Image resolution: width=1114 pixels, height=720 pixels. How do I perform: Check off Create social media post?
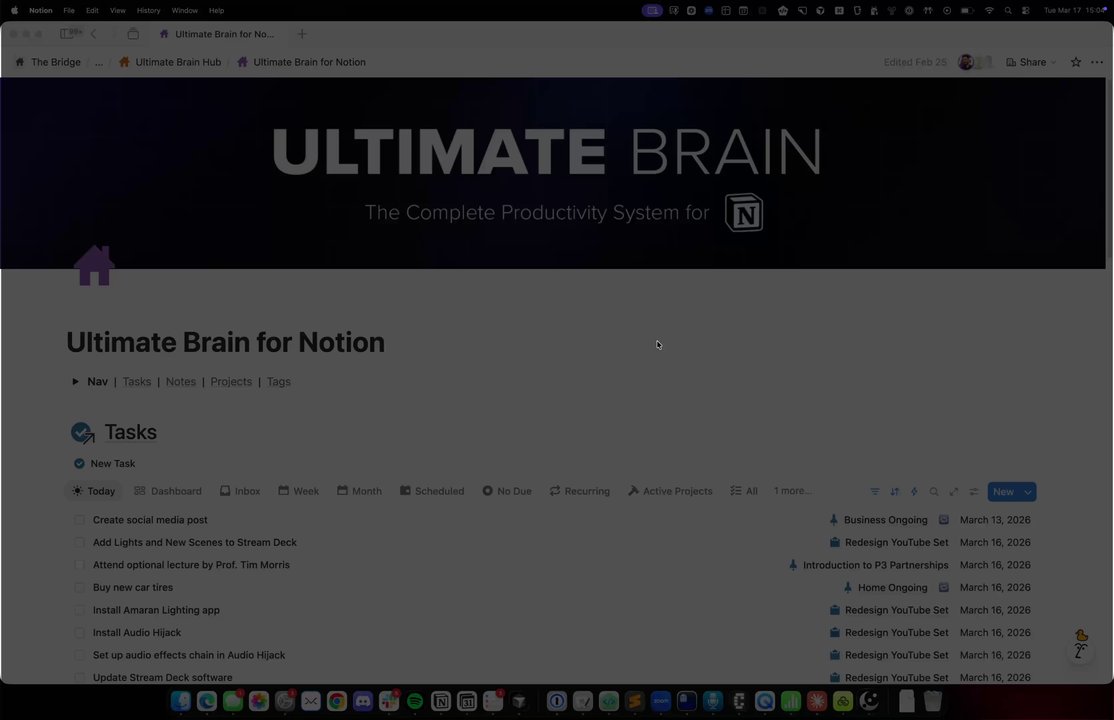coord(80,520)
